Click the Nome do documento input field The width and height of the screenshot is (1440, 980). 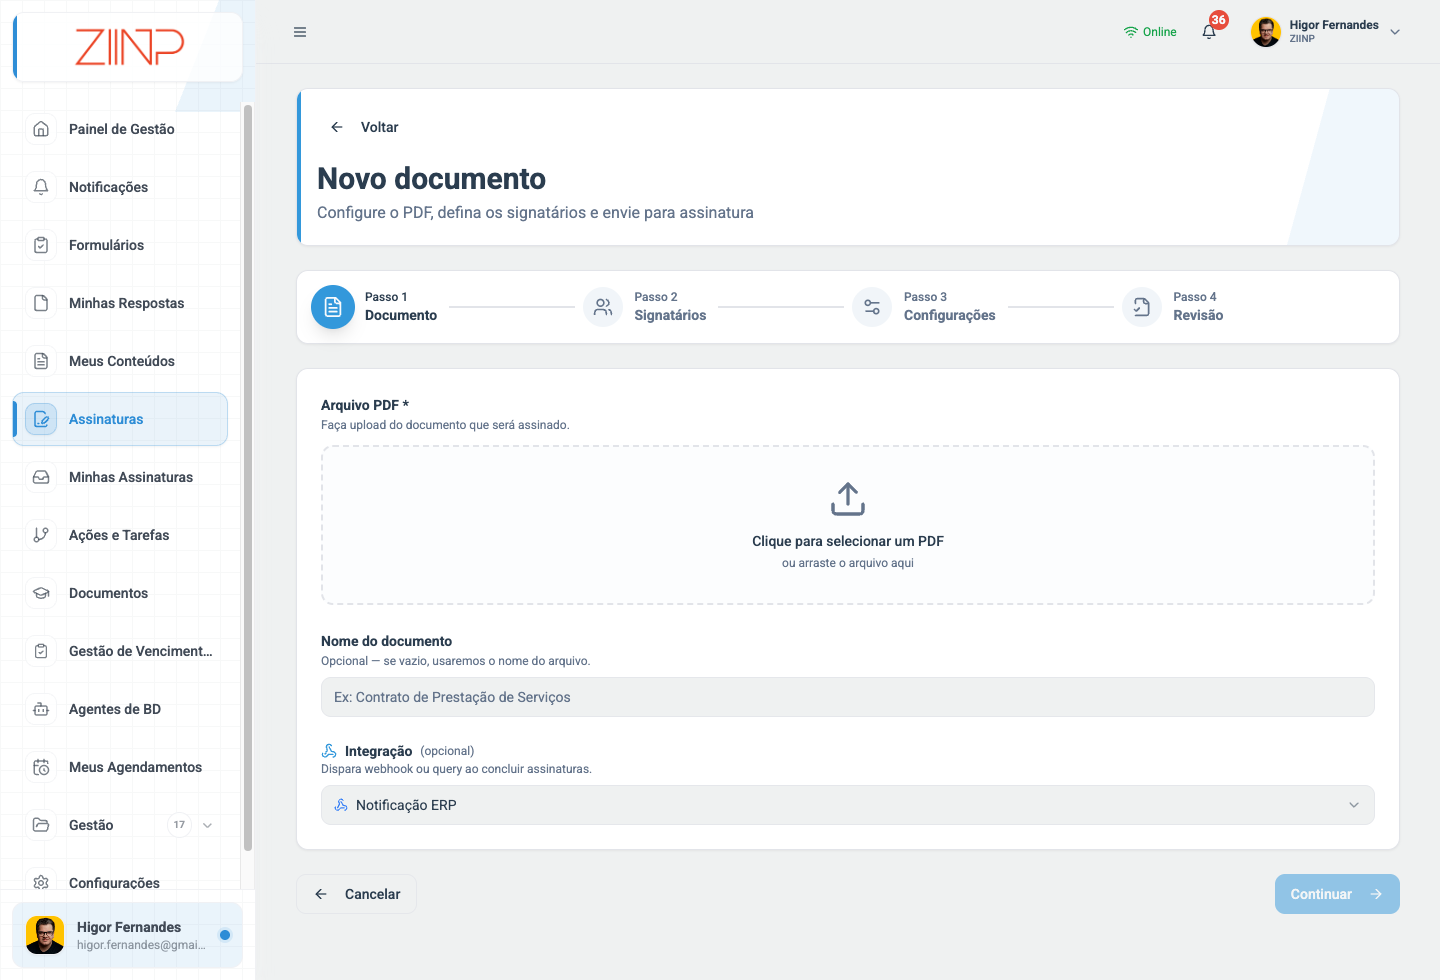coord(847,697)
